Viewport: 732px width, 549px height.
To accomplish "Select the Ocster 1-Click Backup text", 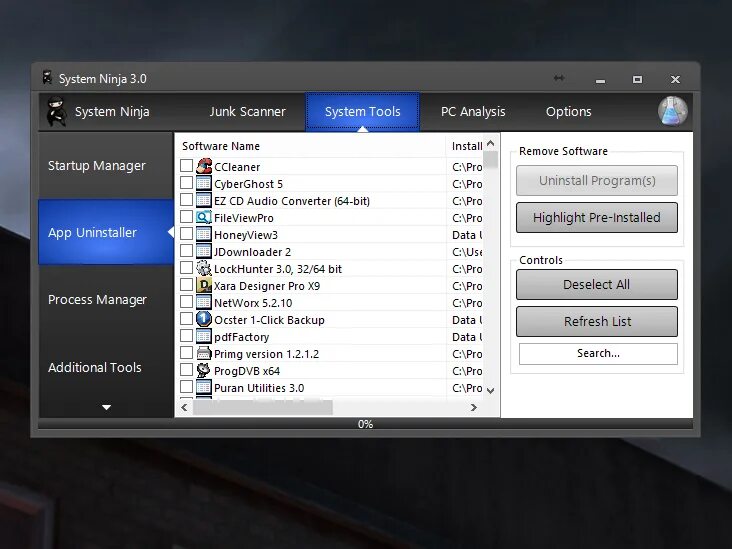I will [x=269, y=320].
